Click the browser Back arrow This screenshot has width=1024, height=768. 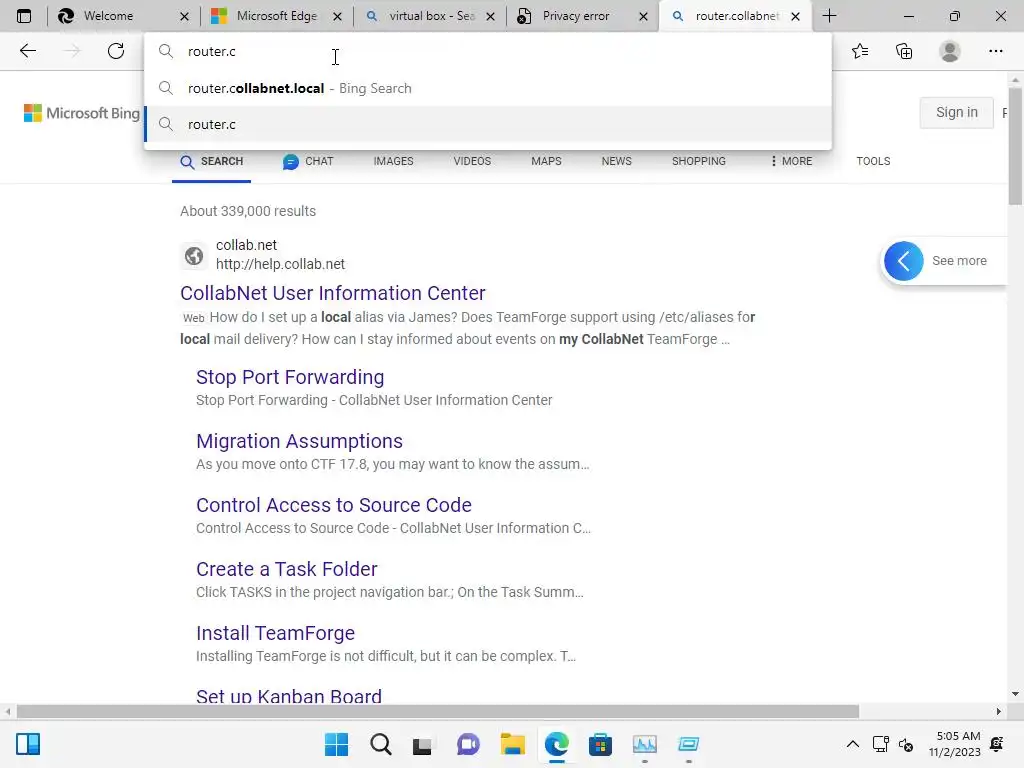27,51
